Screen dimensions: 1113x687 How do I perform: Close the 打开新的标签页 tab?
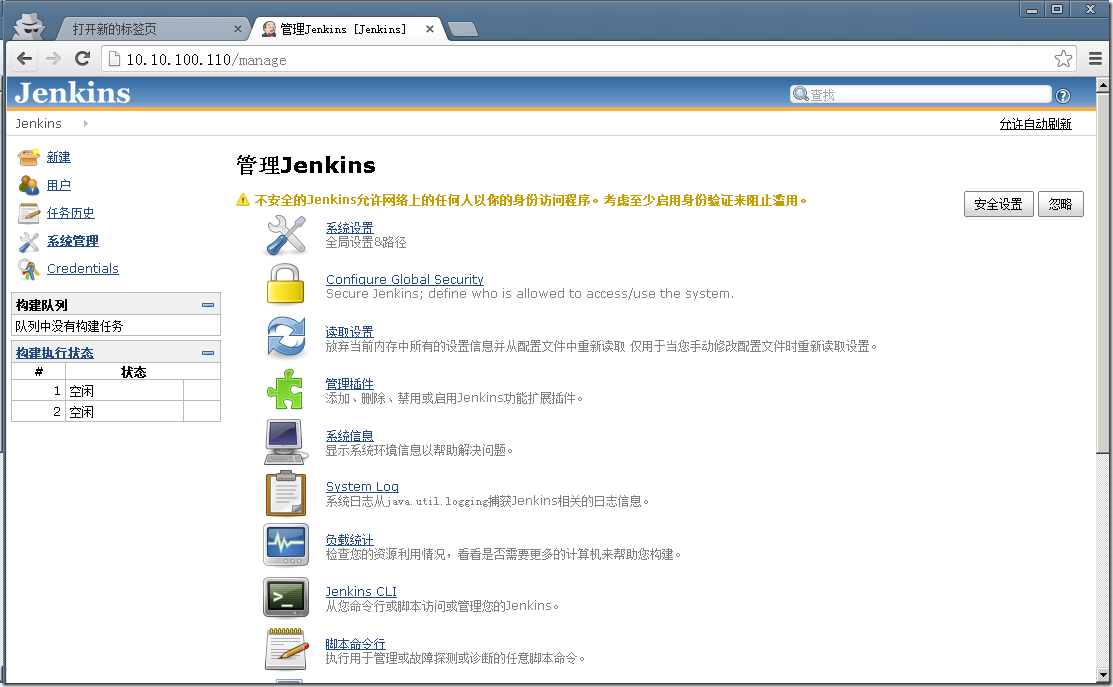(x=238, y=29)
